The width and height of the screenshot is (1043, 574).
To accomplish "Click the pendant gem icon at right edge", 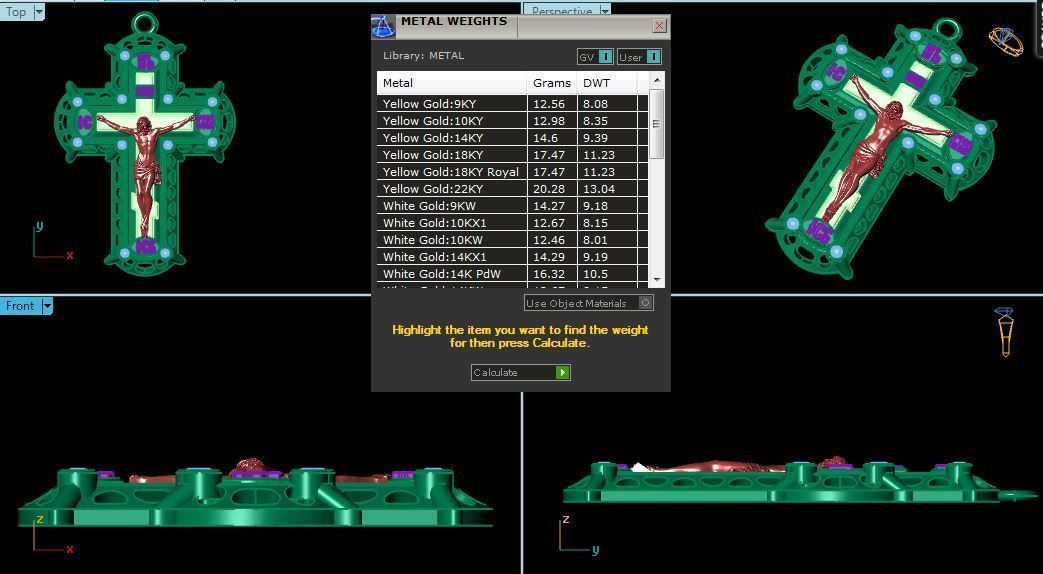I will 1004,331.
